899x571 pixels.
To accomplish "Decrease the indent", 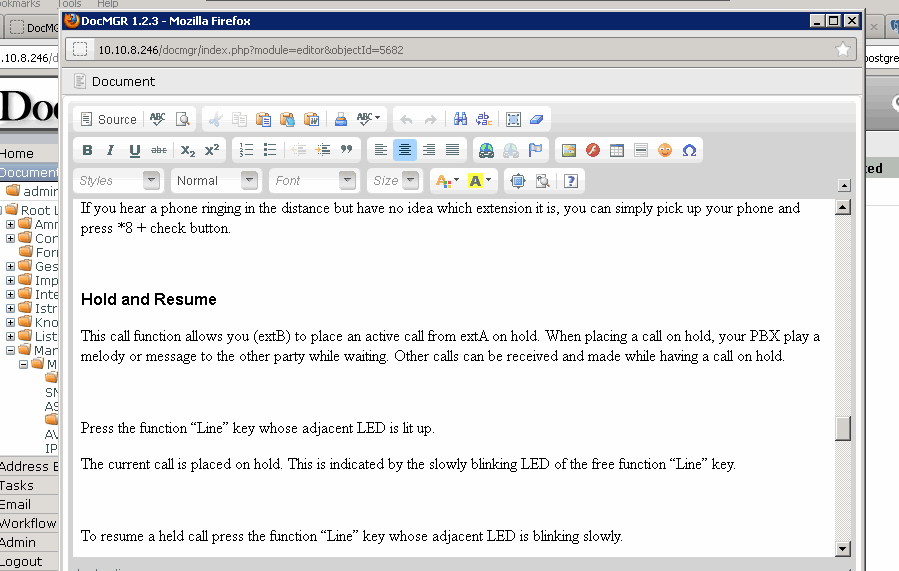I will tap(299, 150).
